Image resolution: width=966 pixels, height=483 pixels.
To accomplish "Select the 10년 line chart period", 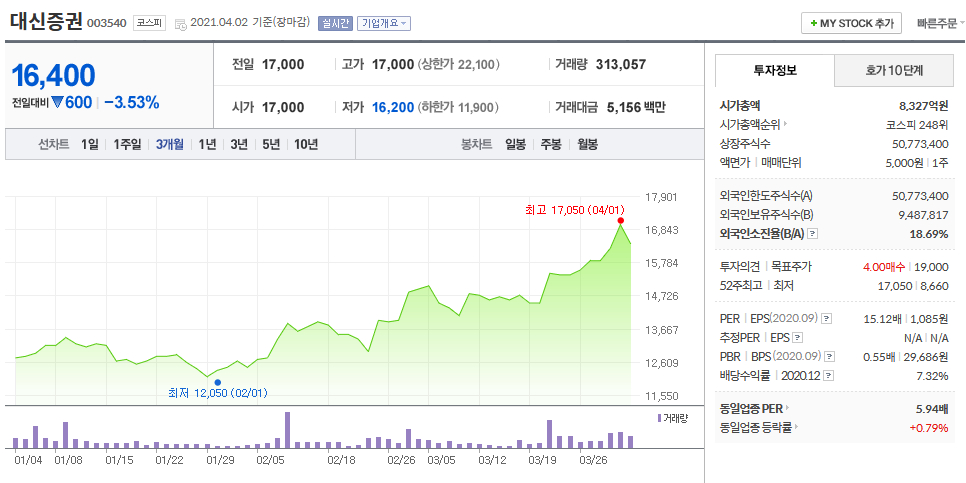I will point(306,145).
